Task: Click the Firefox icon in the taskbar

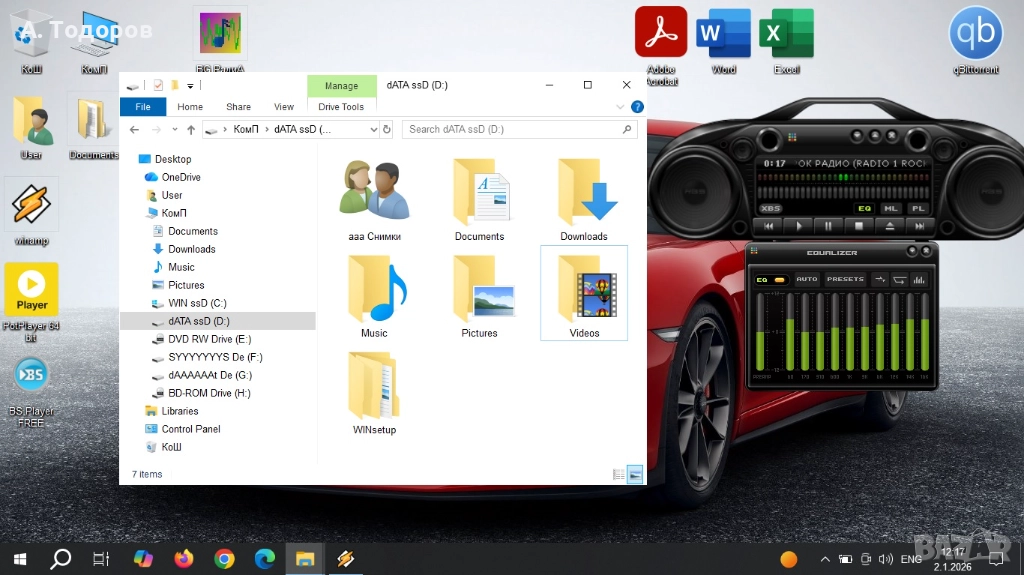Action: click(x=183, y=559)
